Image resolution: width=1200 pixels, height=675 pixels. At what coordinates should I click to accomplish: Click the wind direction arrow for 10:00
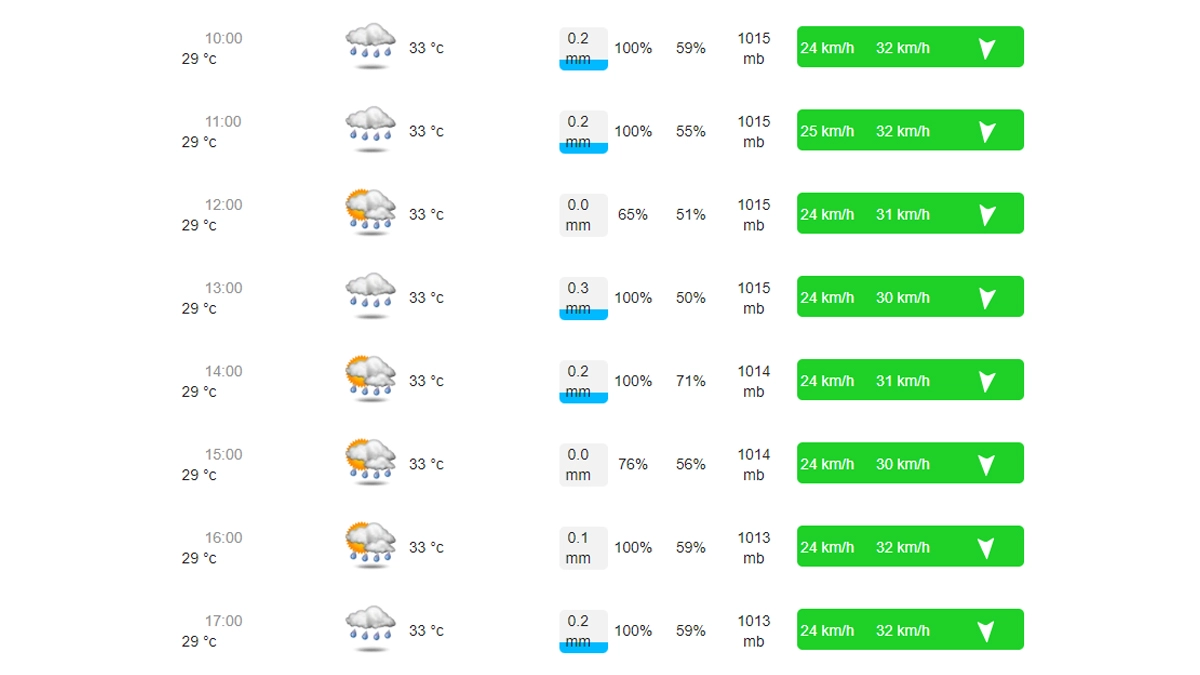[986, 48]
